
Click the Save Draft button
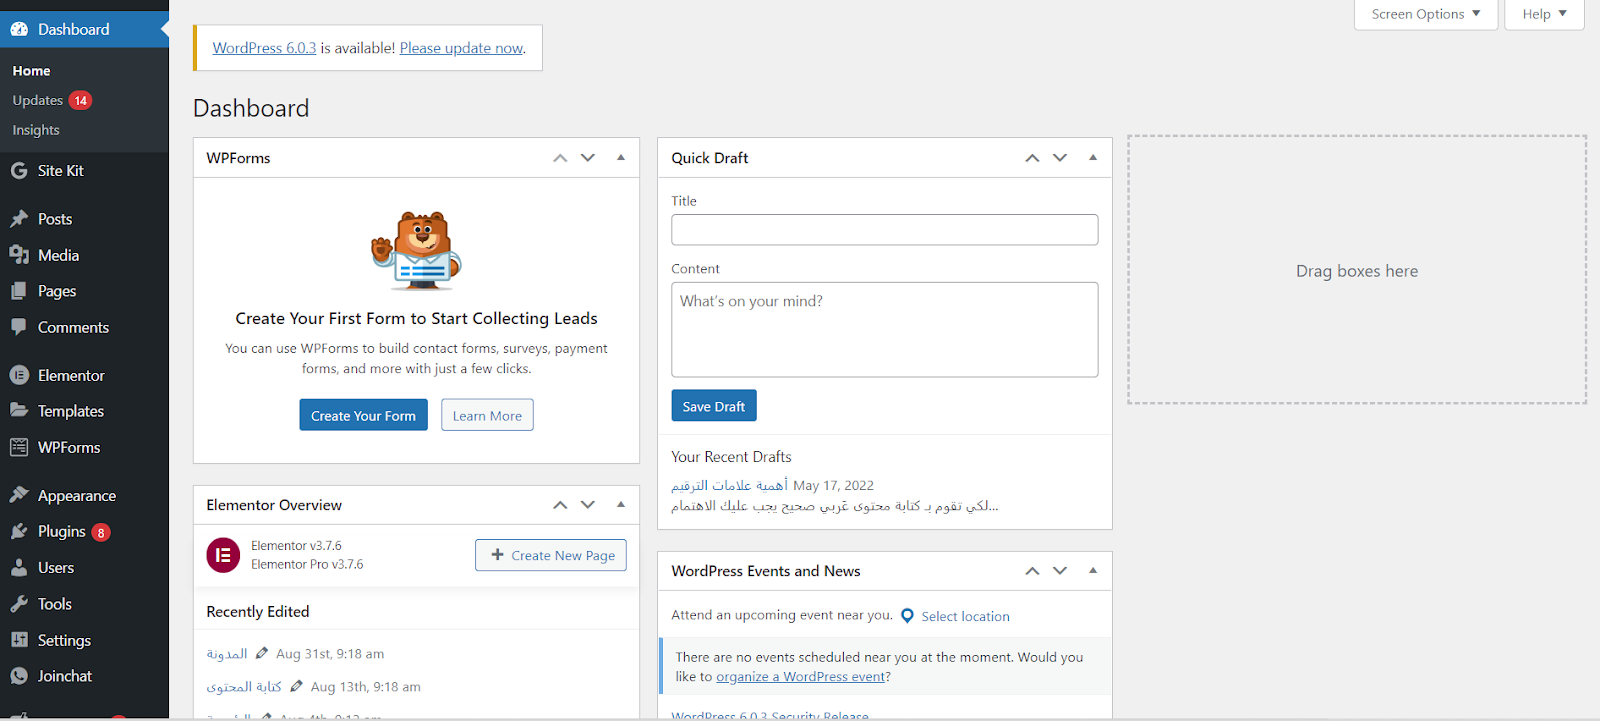[714, 406]
